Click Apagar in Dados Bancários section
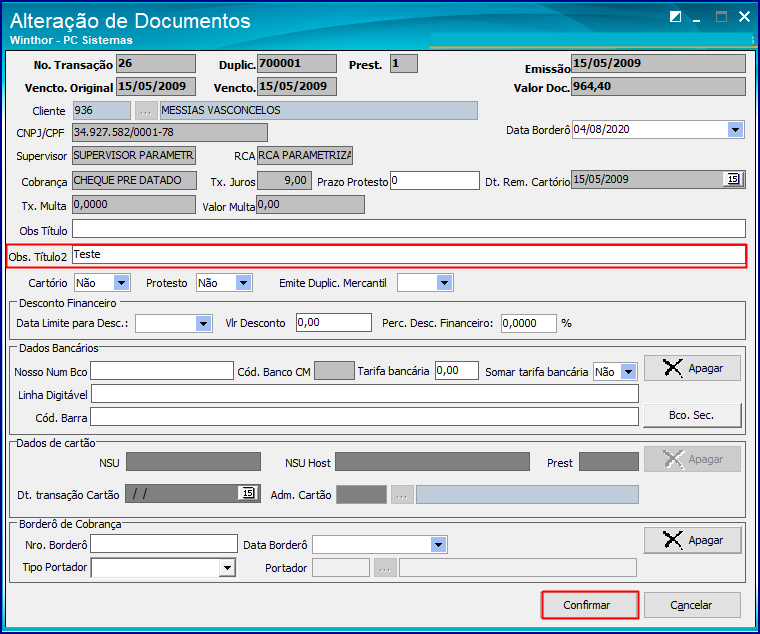This screenshot has height=634, width=760. [x=692, y=368]
